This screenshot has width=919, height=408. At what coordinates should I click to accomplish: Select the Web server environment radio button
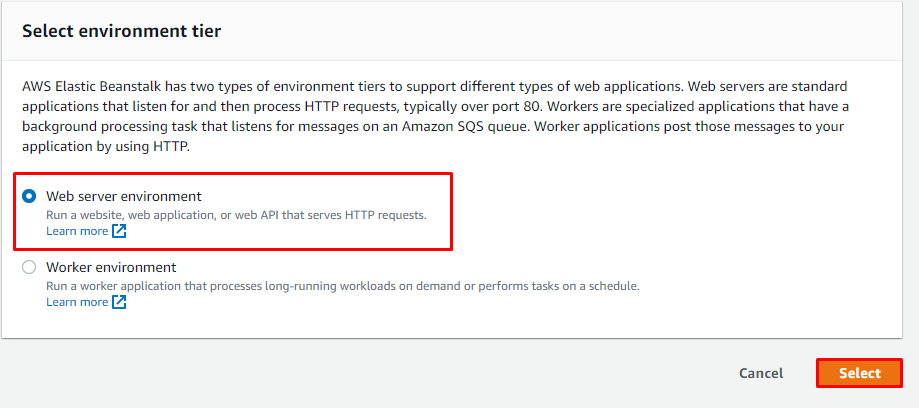click(29, 197)
